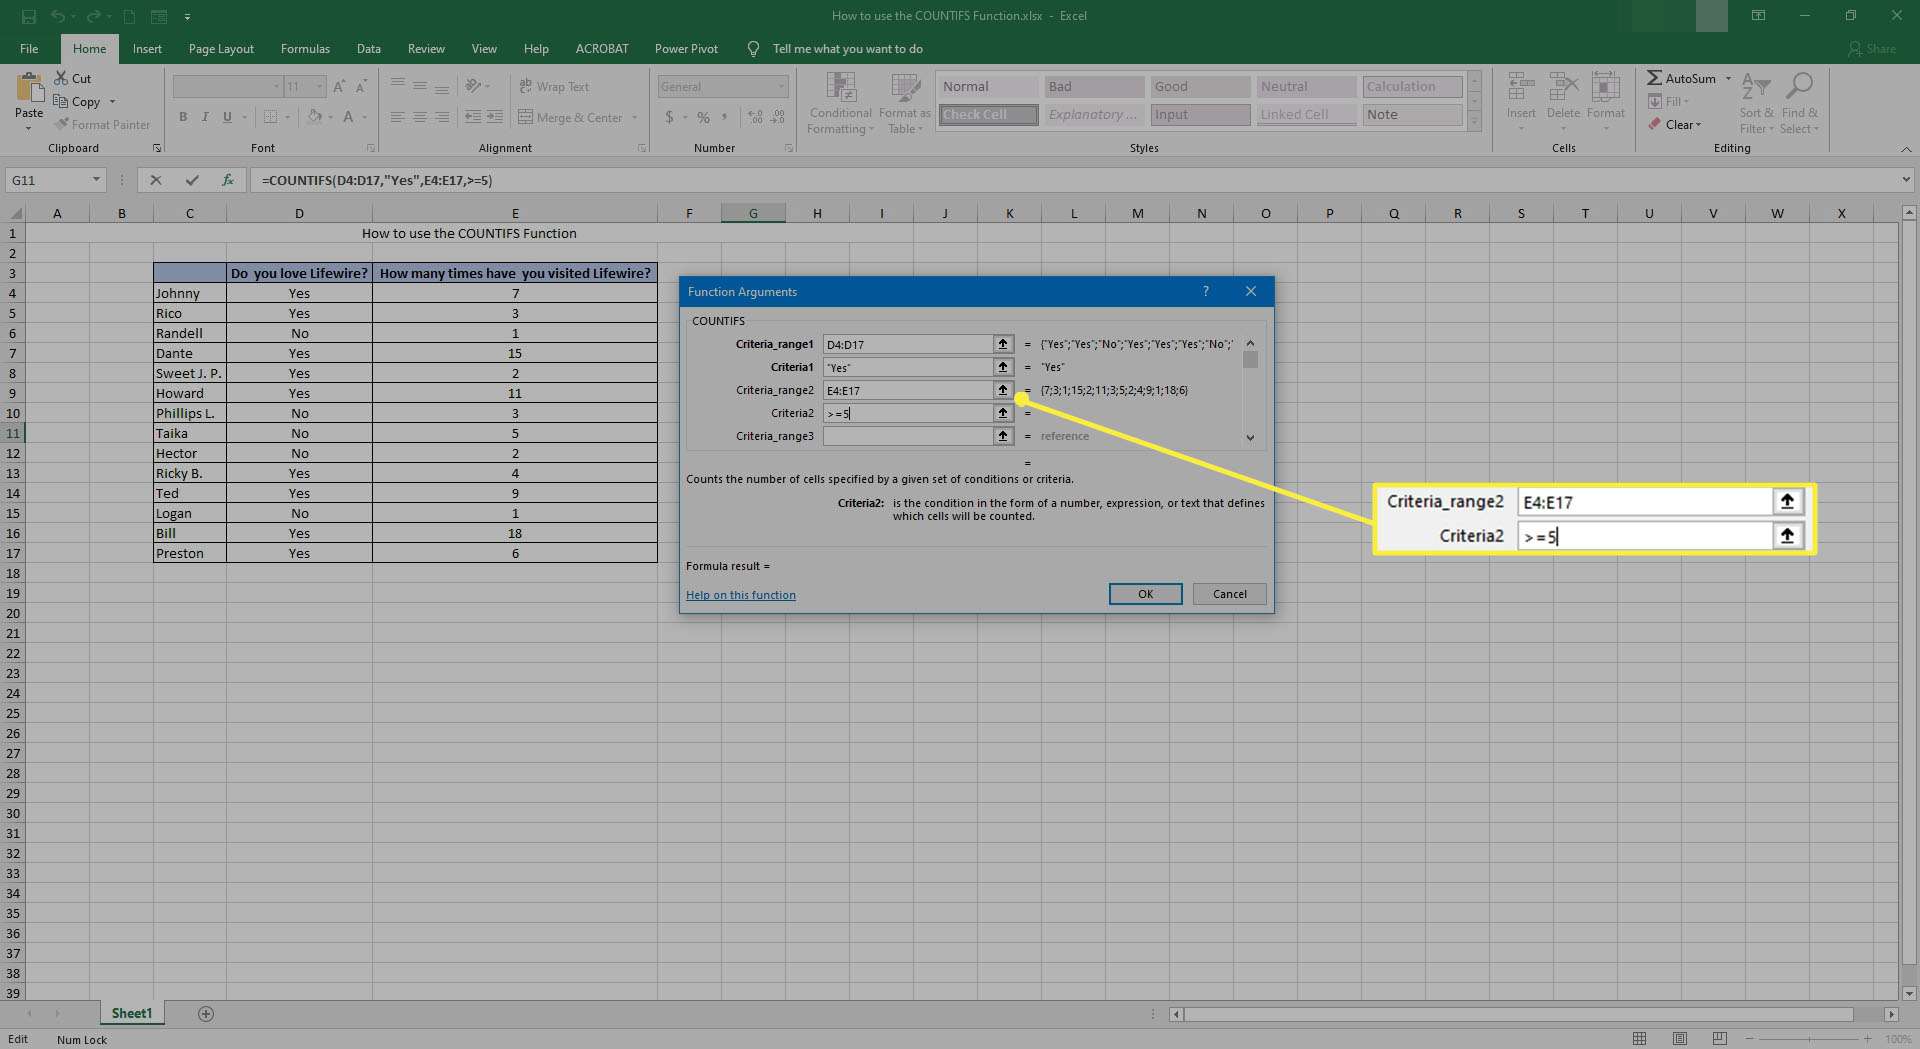Screen dimensions: 1920x1049
Task: Open Format as Table gallery
Action: (x=905, y=104)
